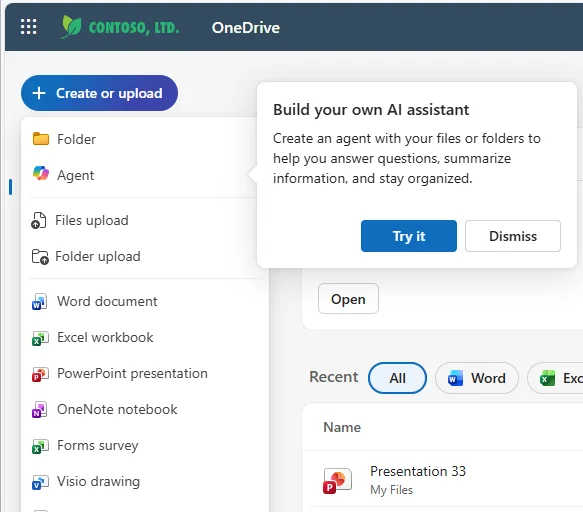This screenshot has height=512, width=583.
Task: Click the PowerPoint presentation icon
Action: click(40, 374)
